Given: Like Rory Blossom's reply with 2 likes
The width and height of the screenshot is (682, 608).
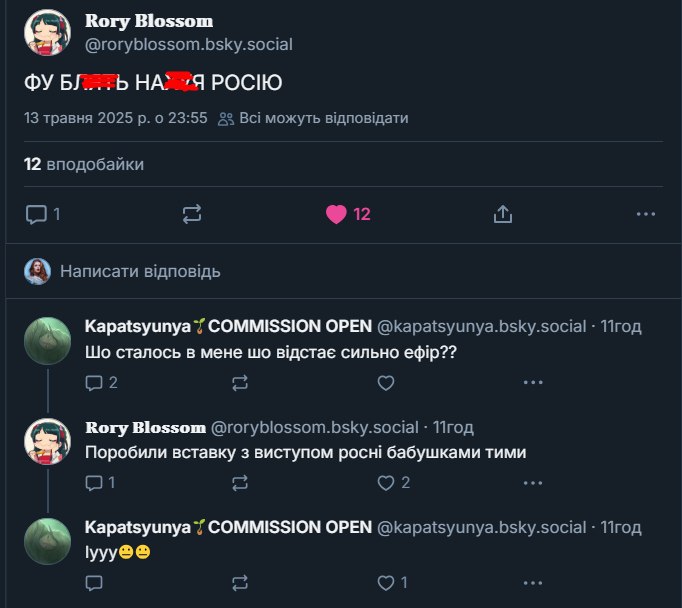Looking at the screenshot, I should pos(386,482).
